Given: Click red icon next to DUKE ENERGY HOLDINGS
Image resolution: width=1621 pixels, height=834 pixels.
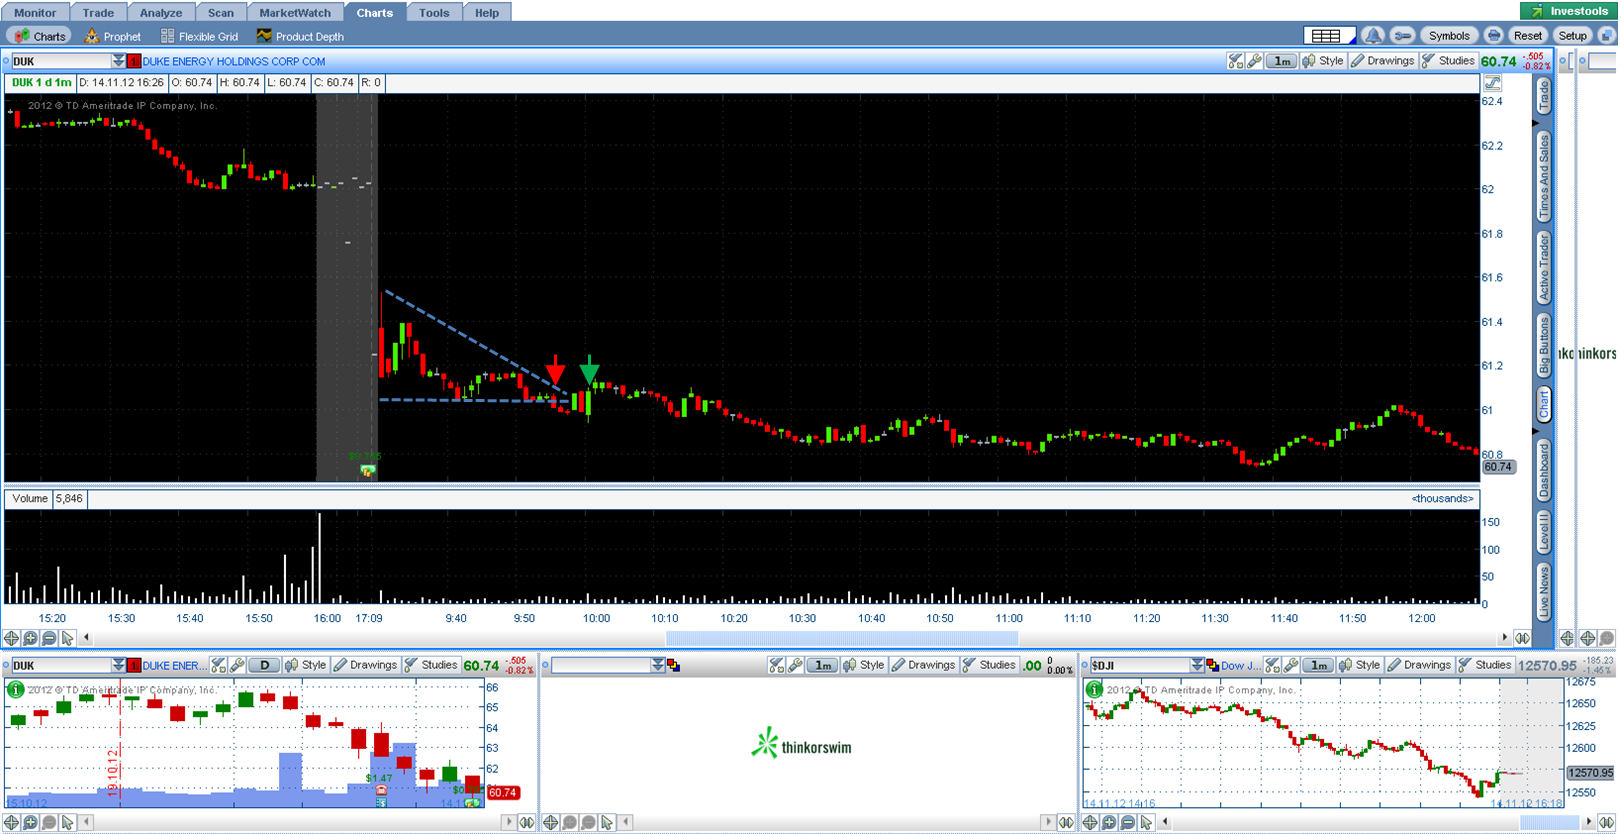Looking at the screenshot, I should click(134, 61).
